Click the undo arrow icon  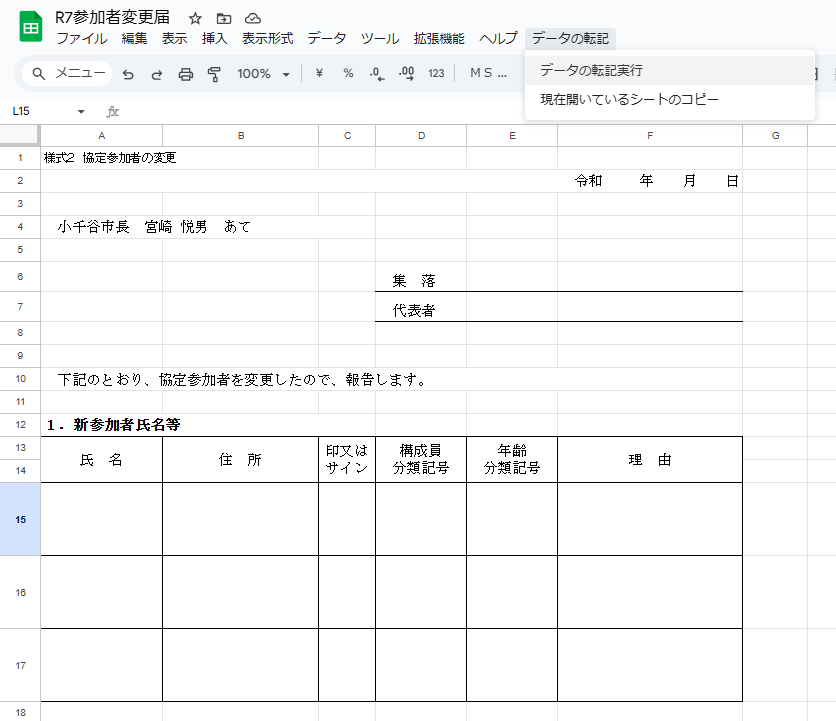point(128,74)
